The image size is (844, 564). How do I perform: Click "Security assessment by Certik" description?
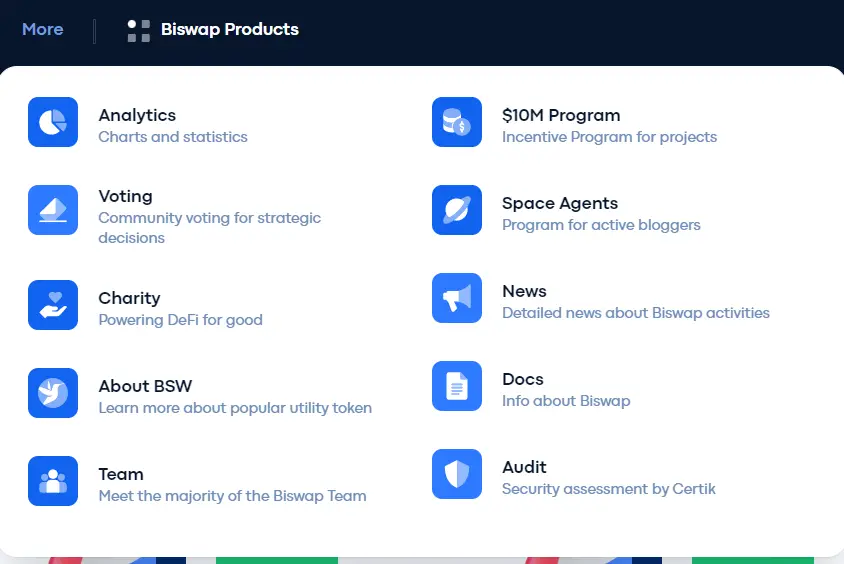pyautogui.click(x=609, y=489)
